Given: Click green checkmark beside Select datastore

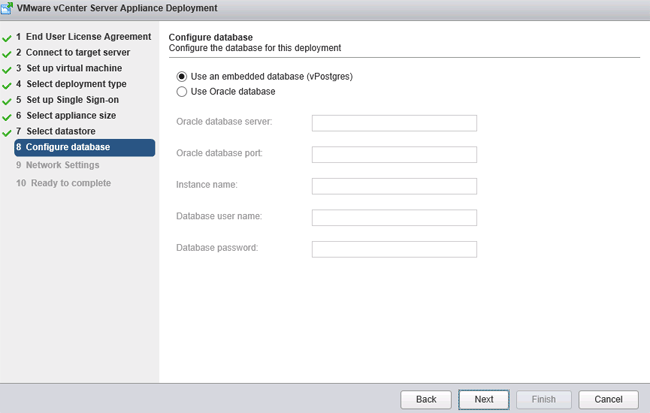Looking at the screenshot, I should click(7, 133).
